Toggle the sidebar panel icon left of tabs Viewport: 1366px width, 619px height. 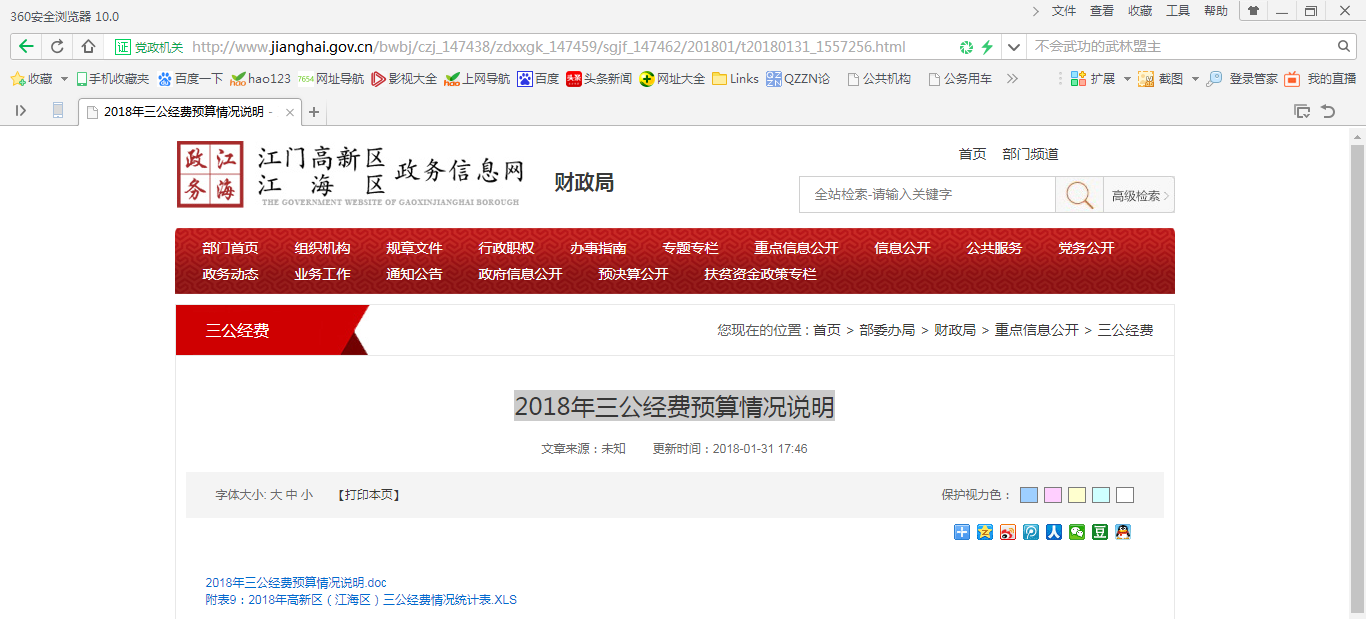[21, 111]
